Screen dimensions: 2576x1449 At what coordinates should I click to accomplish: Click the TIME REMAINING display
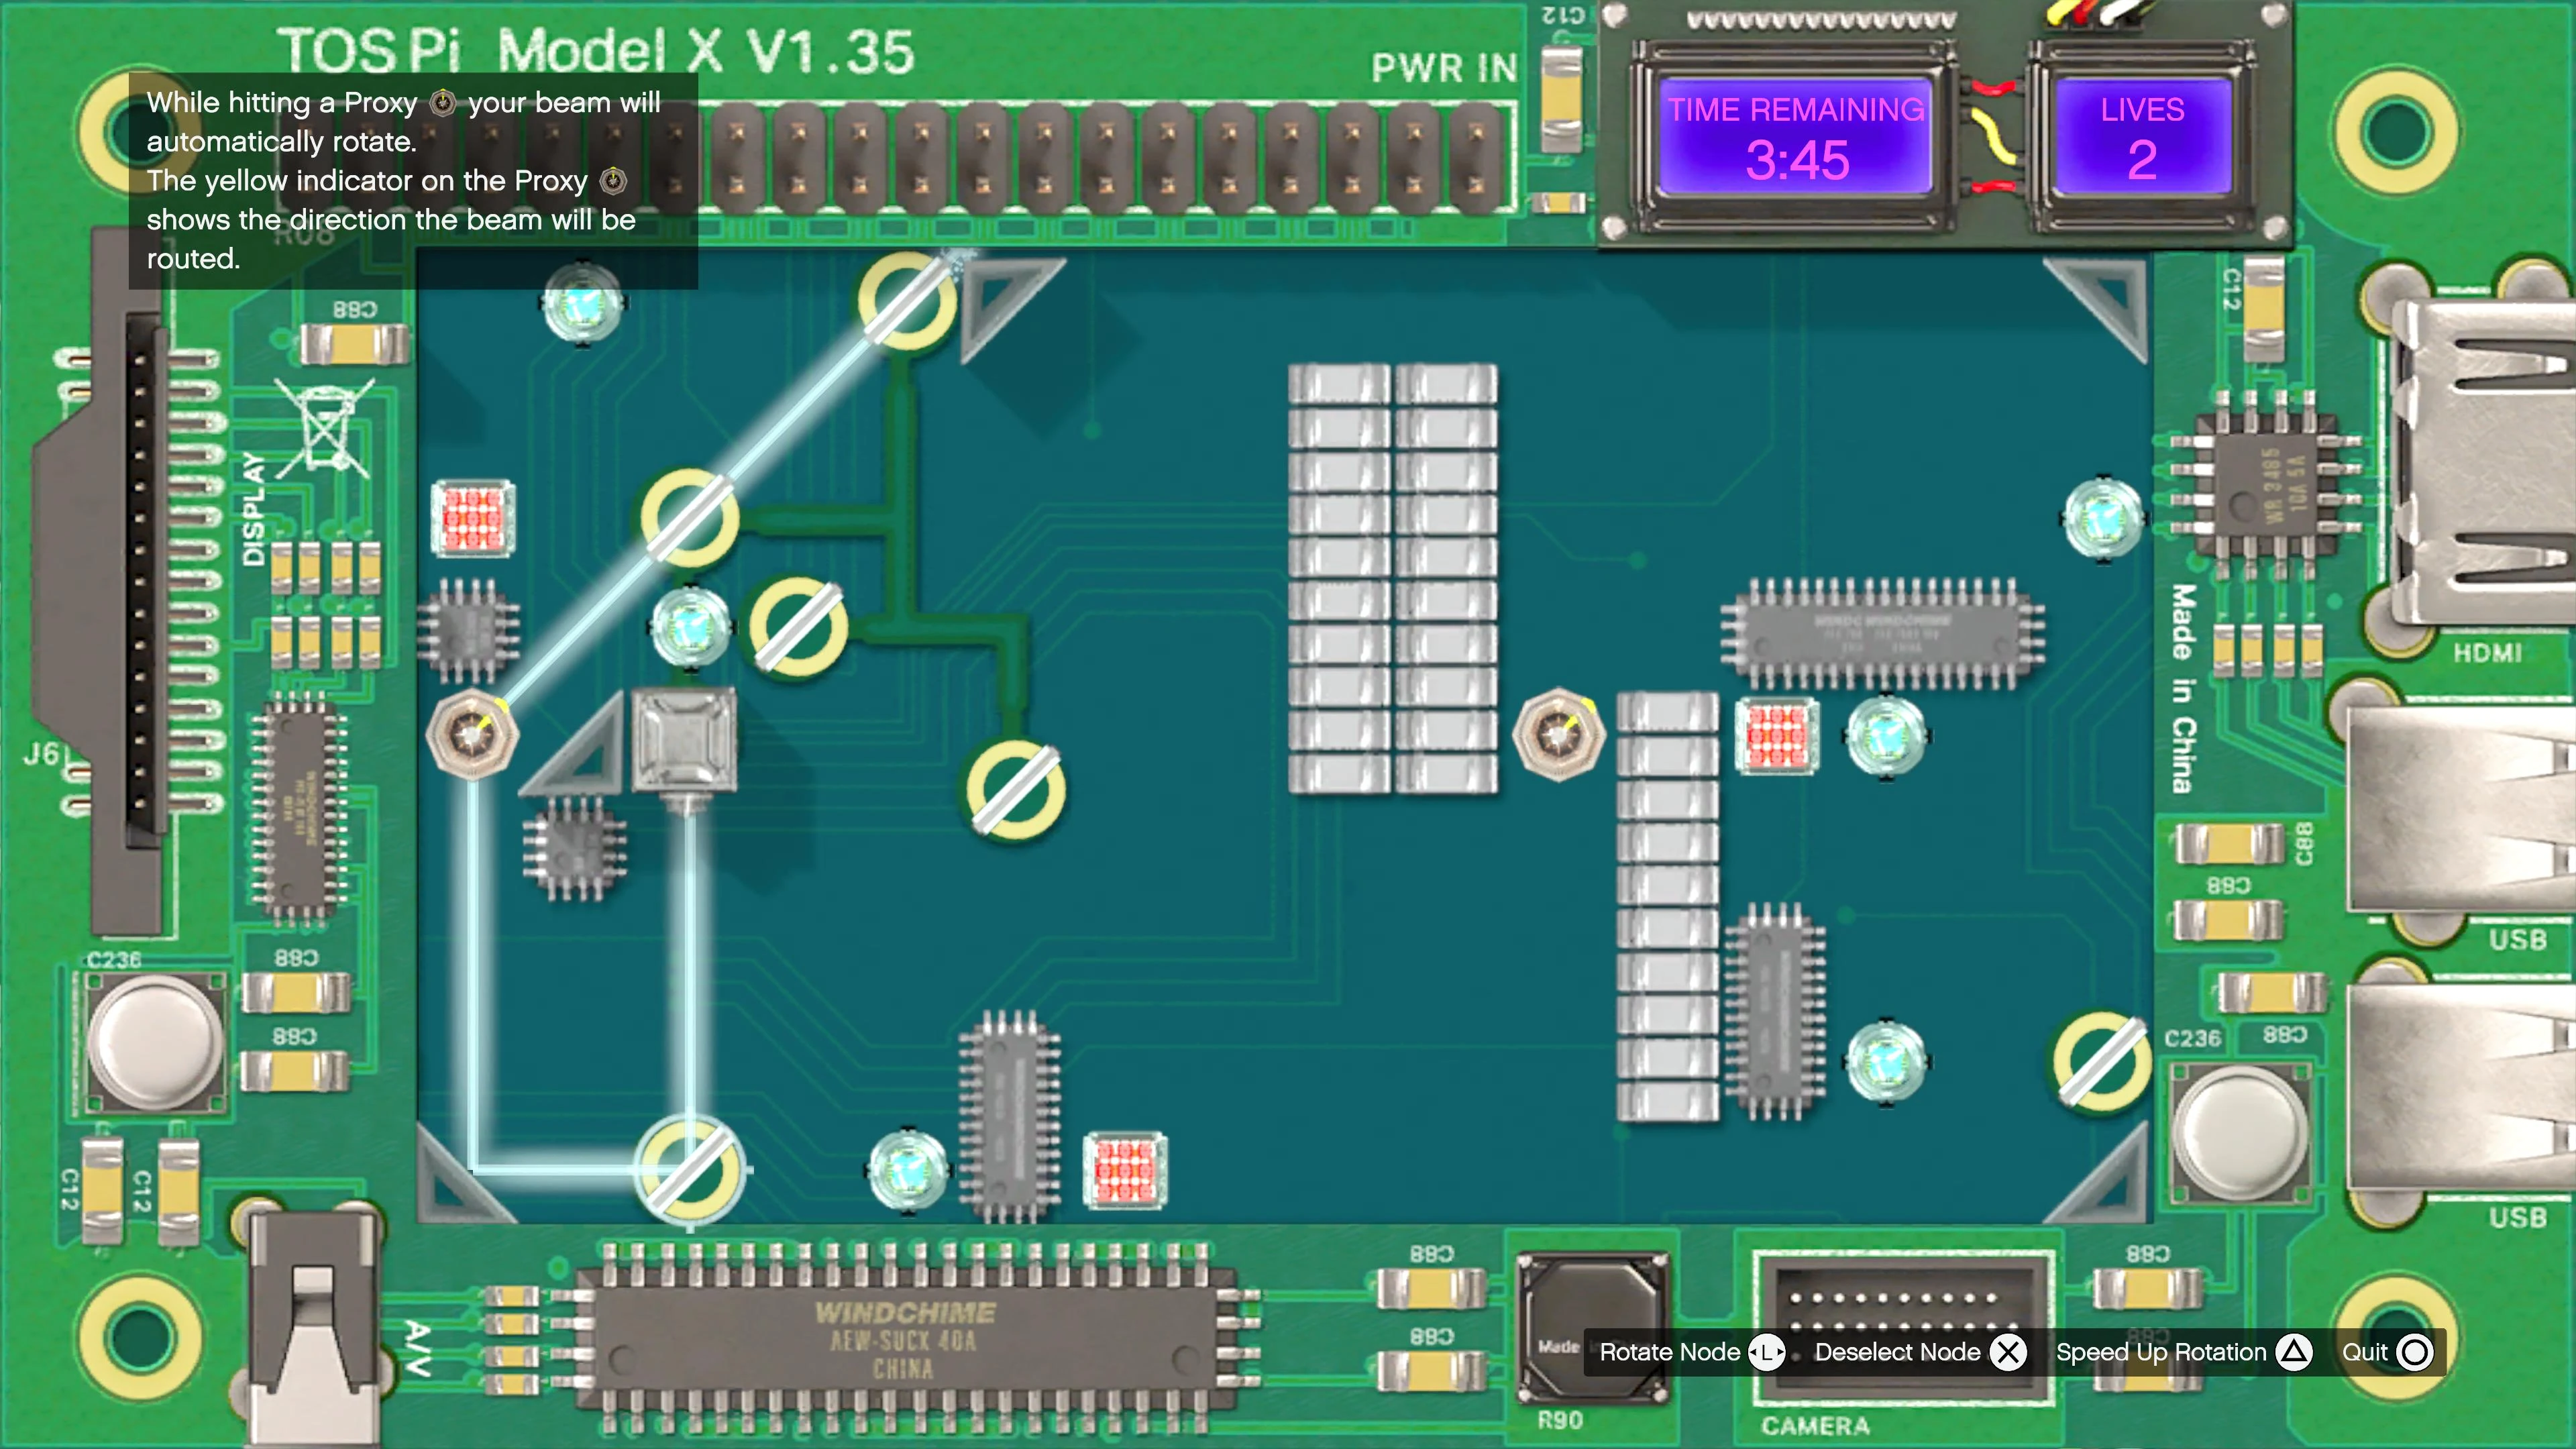[x=1796, y=137]
